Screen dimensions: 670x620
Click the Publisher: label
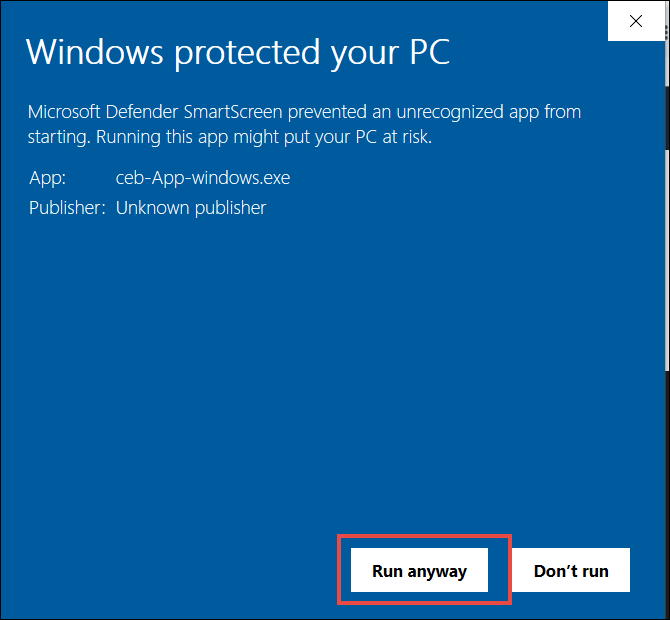[x=67, y=208]
